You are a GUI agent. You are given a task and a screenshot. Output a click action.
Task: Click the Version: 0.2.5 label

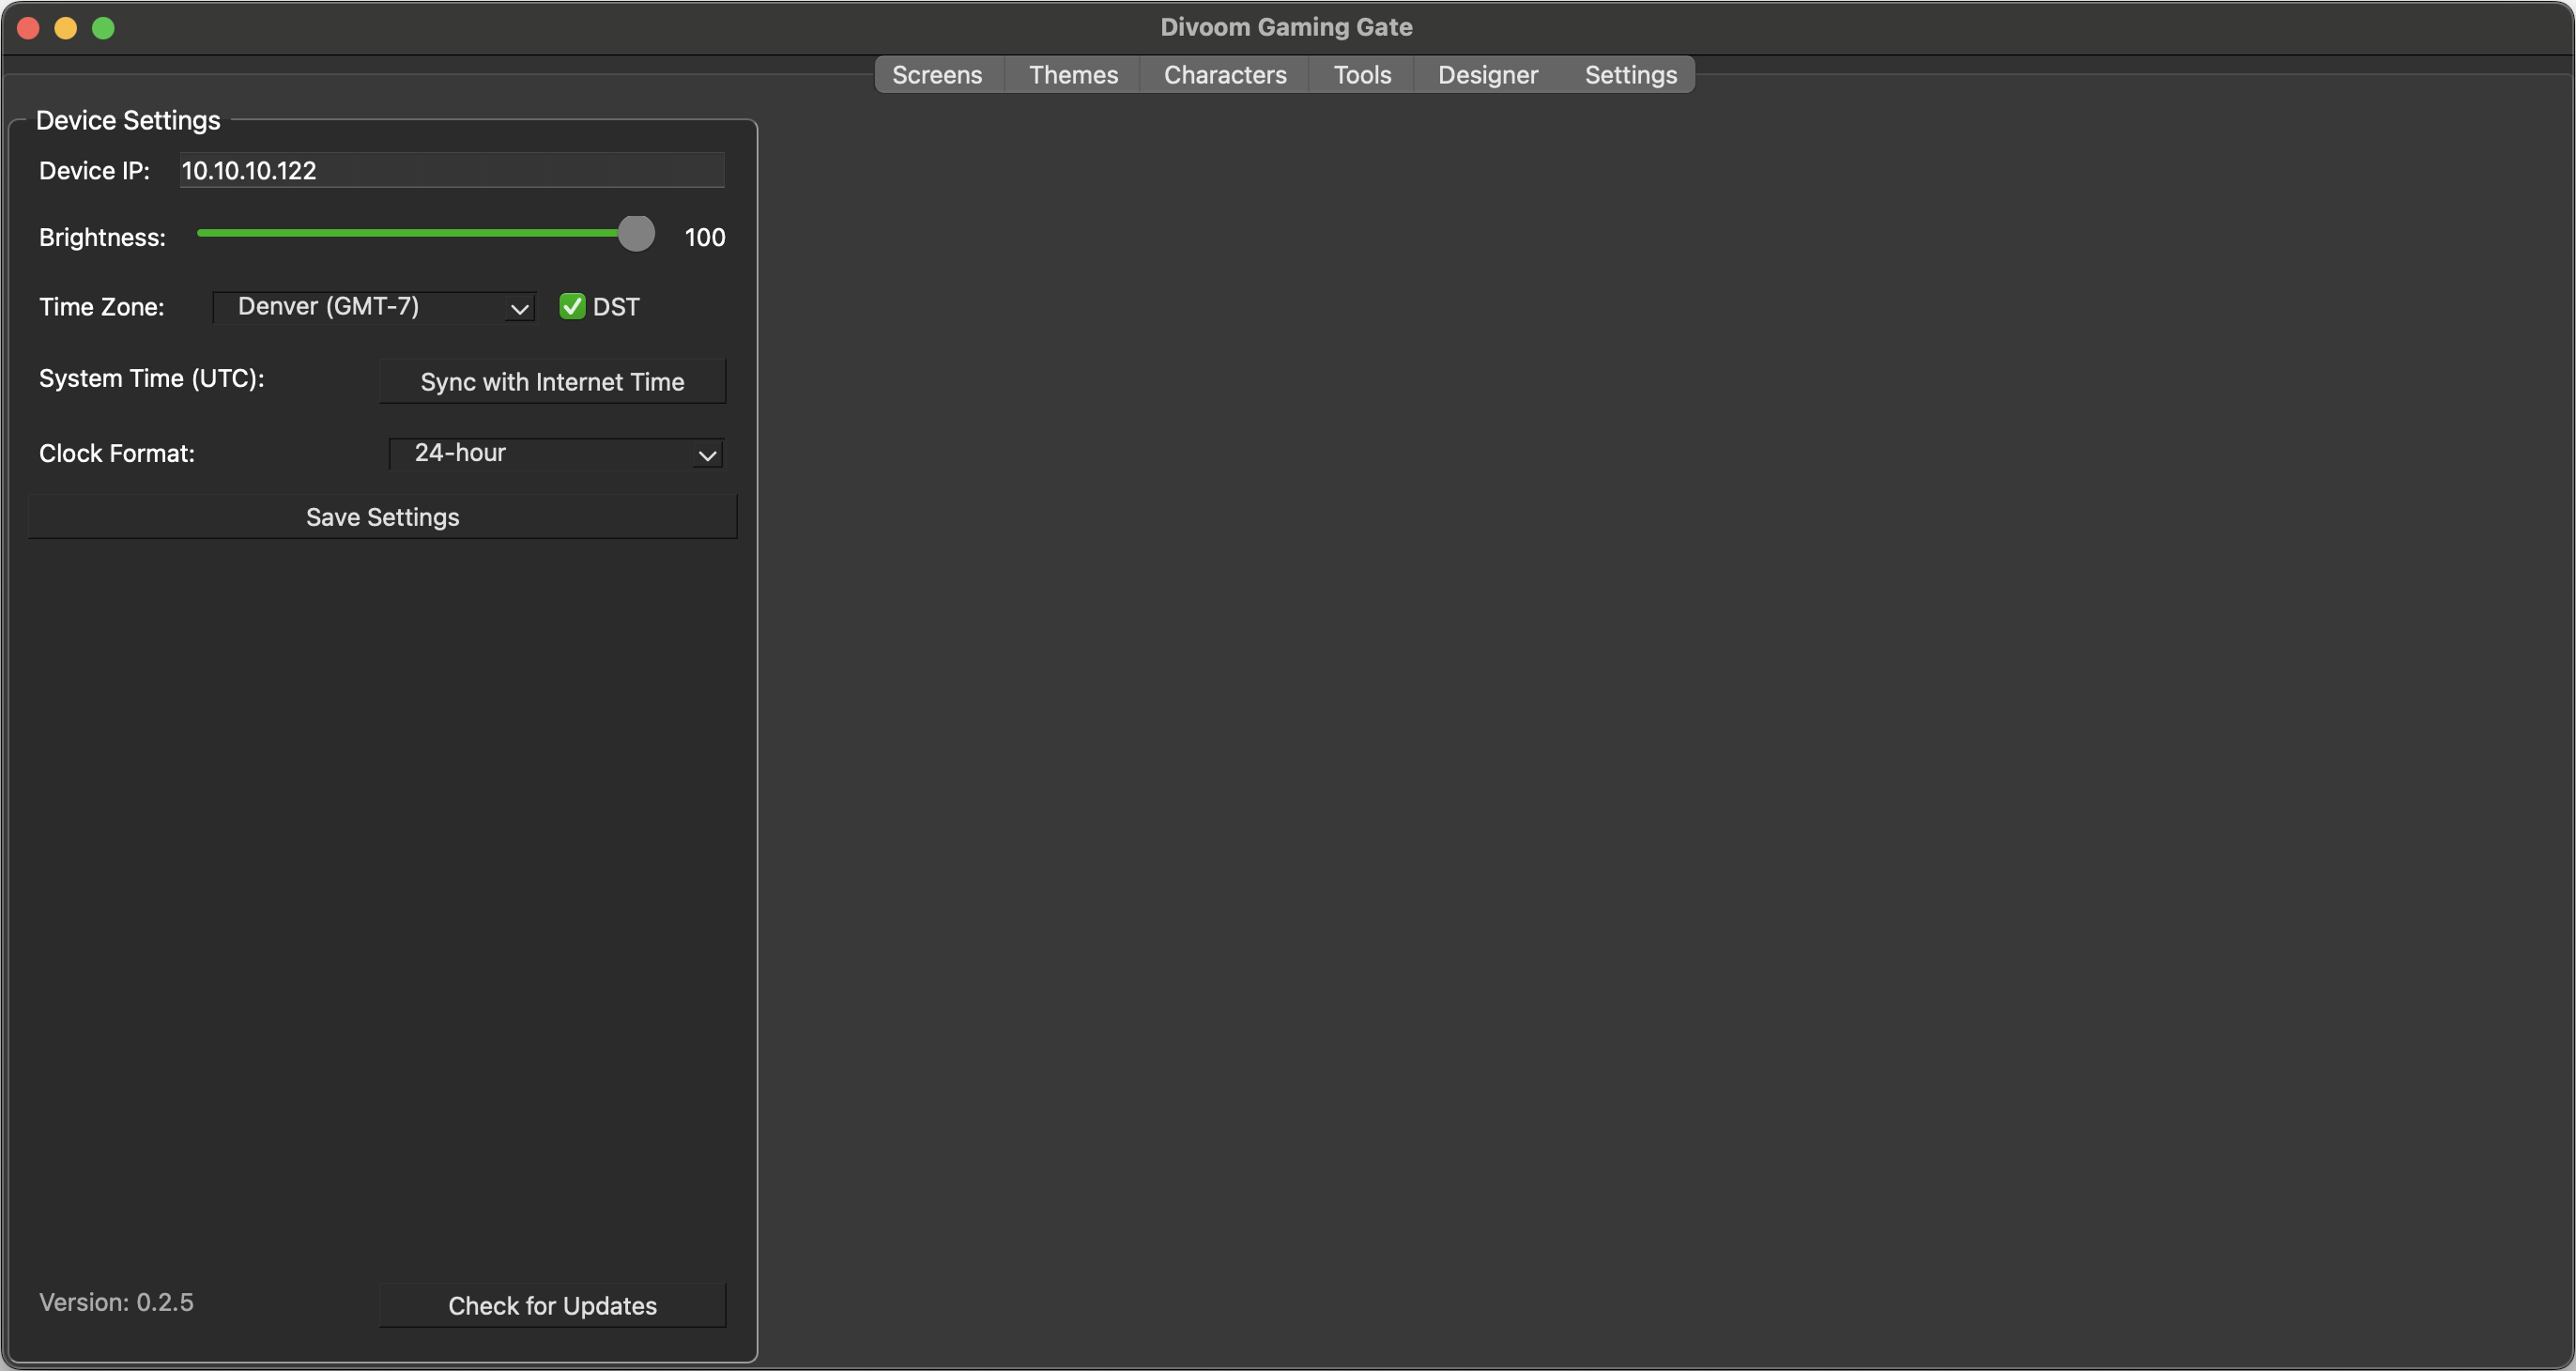point(116,1303)
